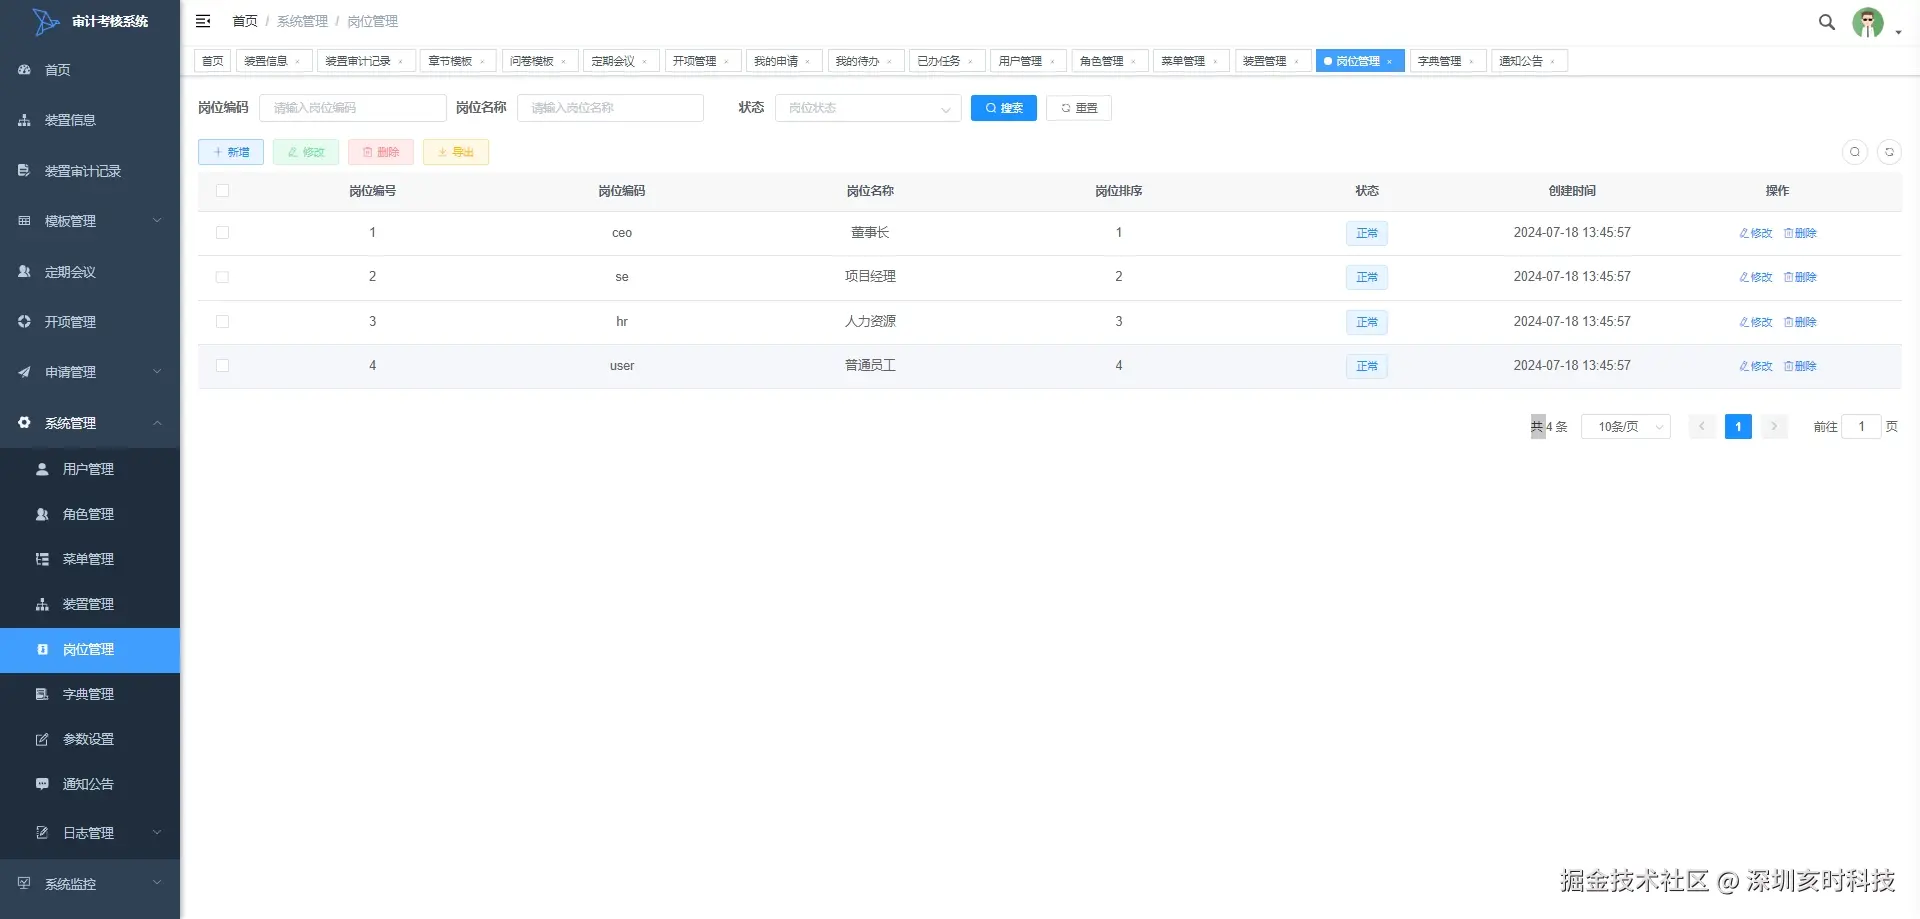Tick the checkbox for the se row
Image resolution: width=1920 pixels, height=919 pixels.
[222, 277]
